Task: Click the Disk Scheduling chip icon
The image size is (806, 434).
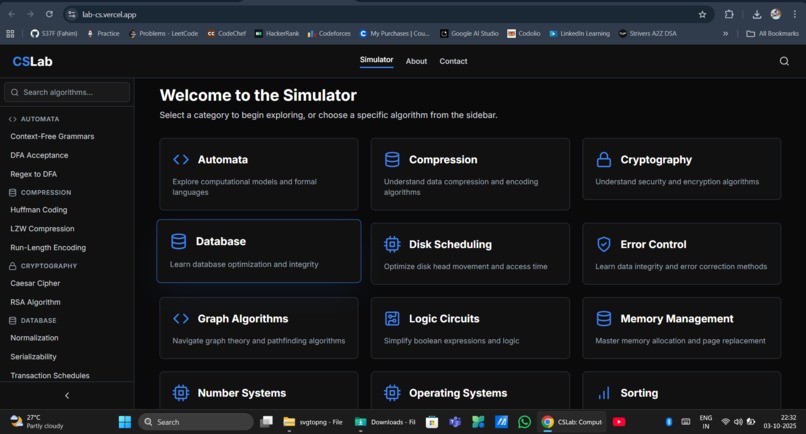Action: (392, 244)
